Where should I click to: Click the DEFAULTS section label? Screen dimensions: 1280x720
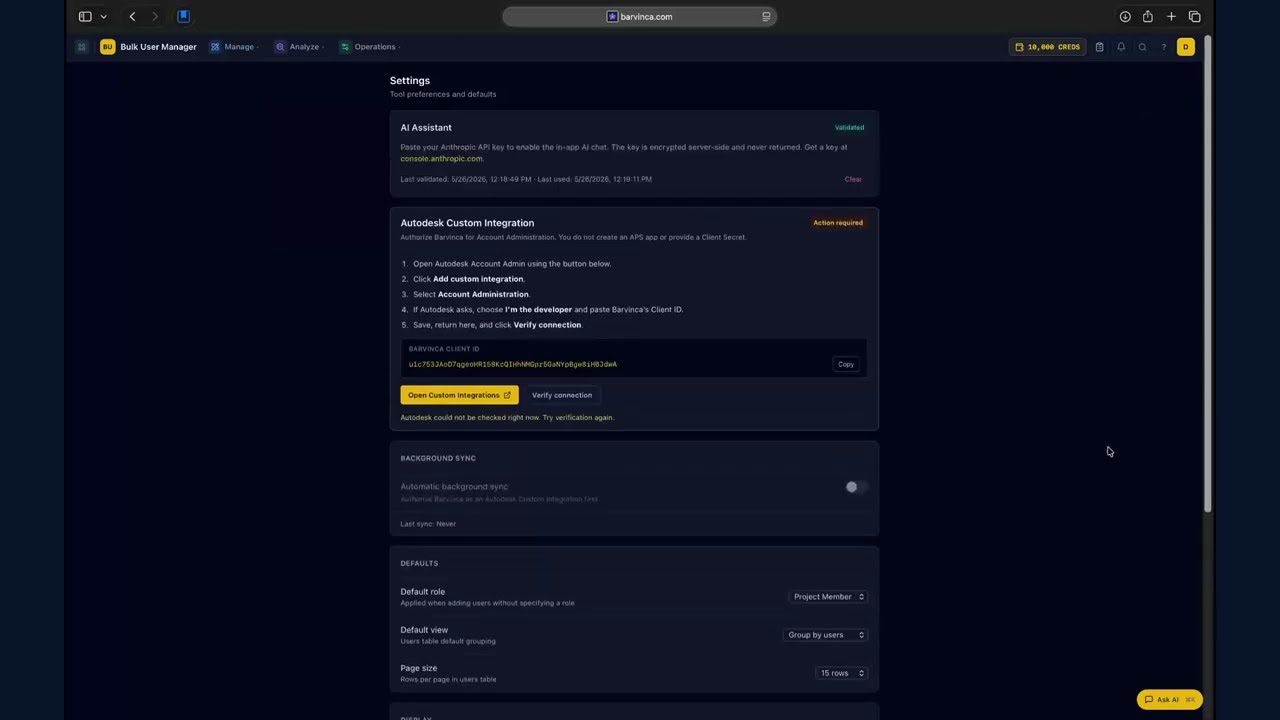coord(419,563)
